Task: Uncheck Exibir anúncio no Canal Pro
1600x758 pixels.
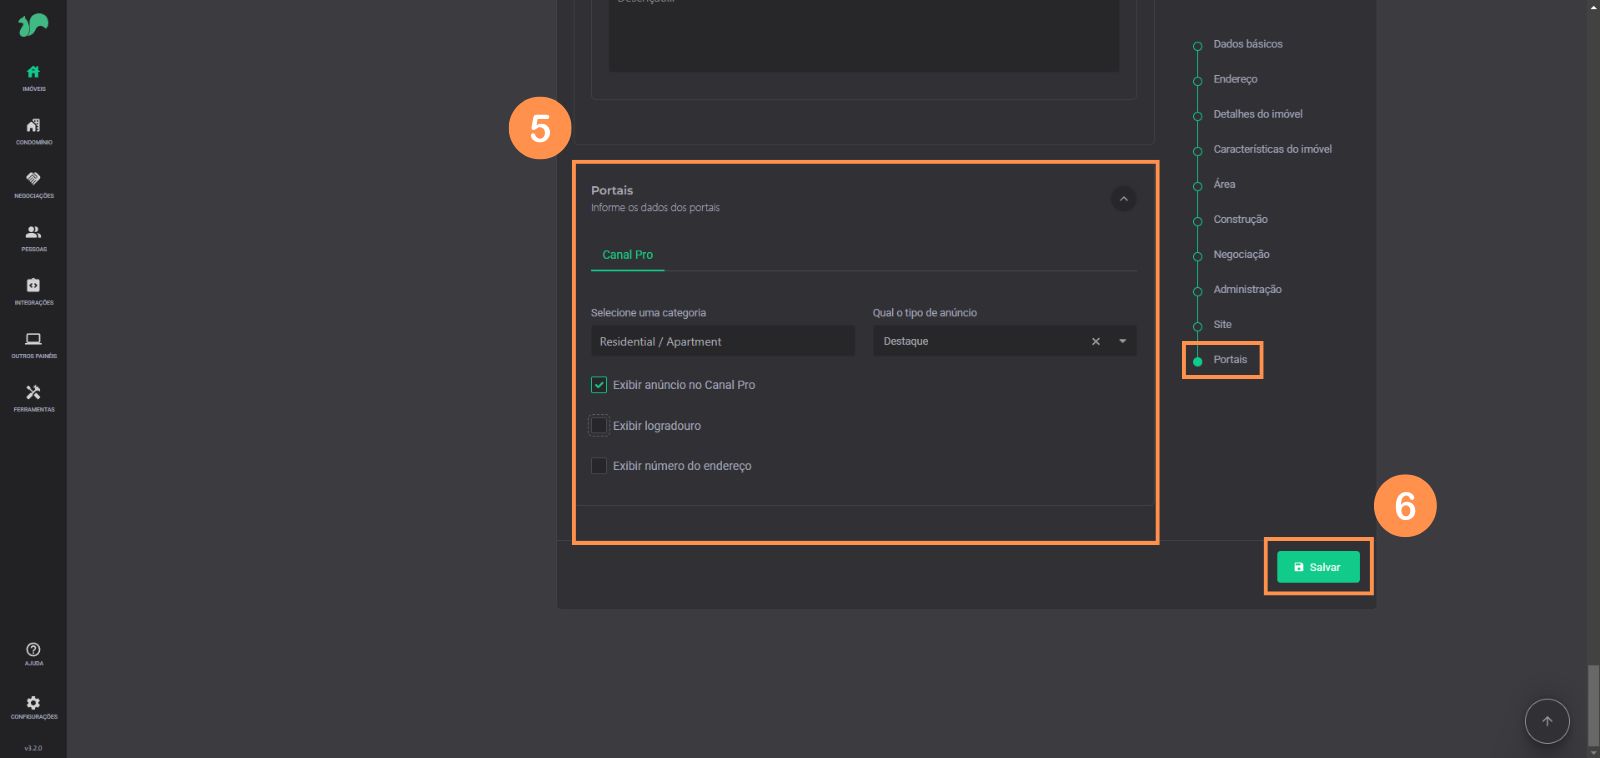Action: click(599, 385)
